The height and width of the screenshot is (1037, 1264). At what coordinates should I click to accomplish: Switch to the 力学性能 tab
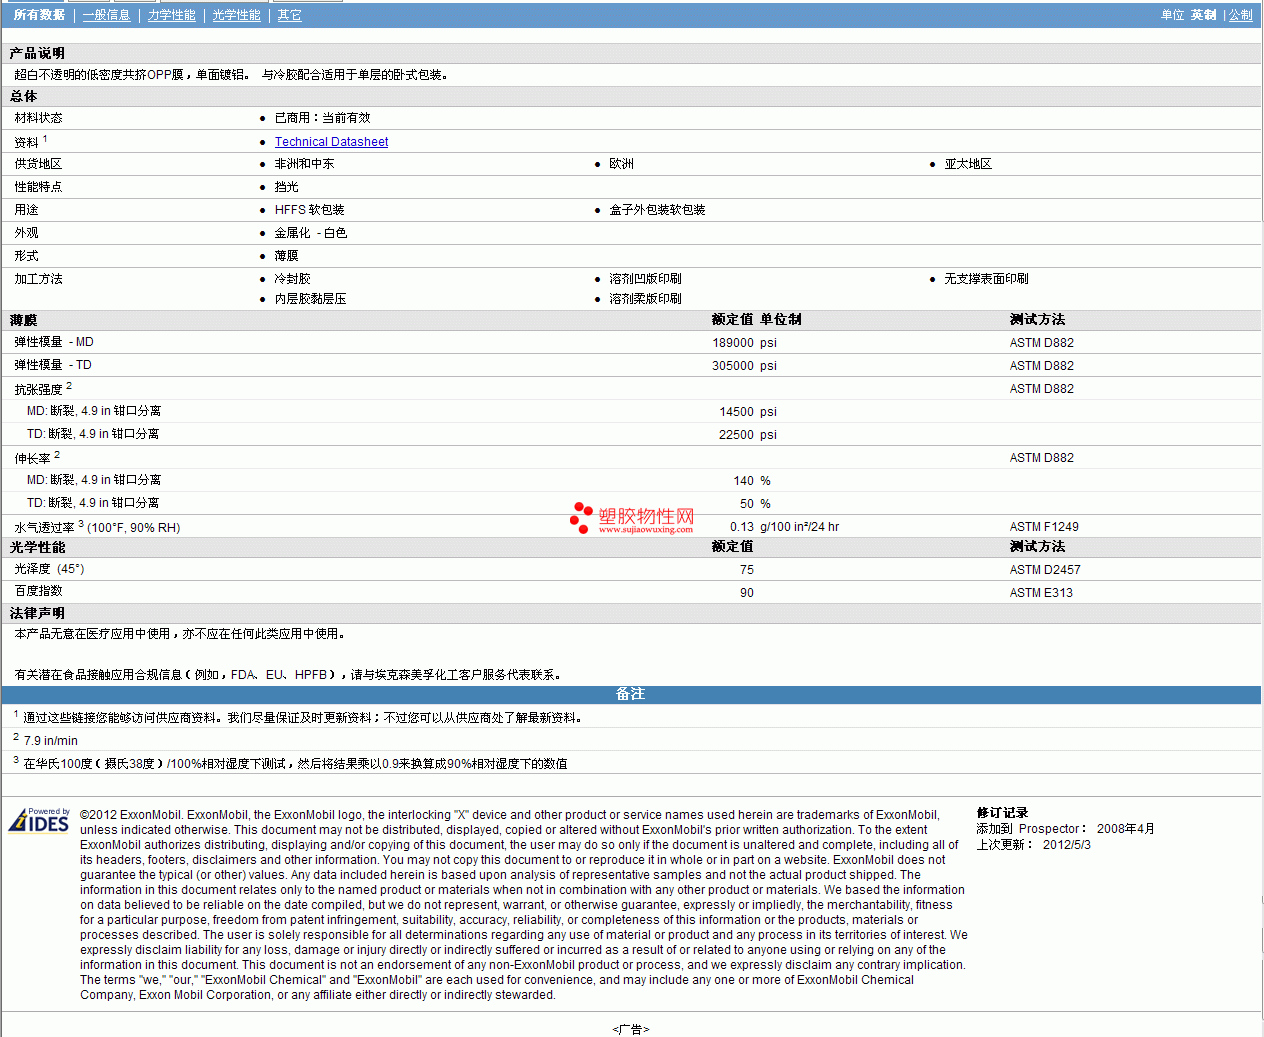click(x=172, y=15)
